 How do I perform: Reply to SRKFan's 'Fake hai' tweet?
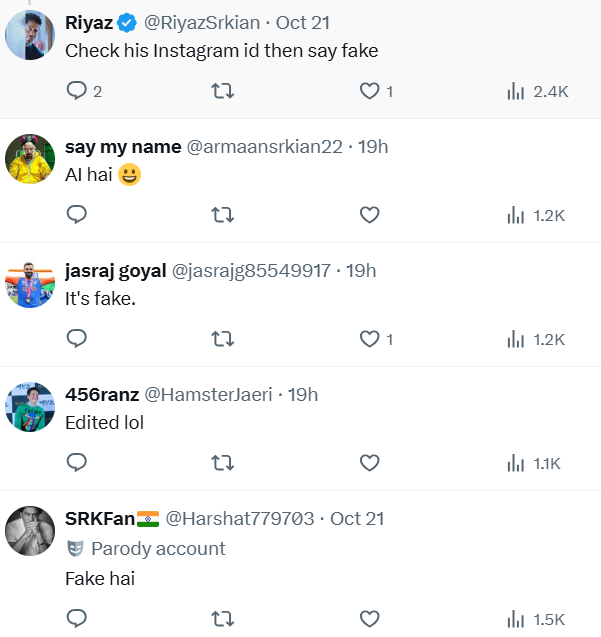pyautogui.click(x=77, y=618)
